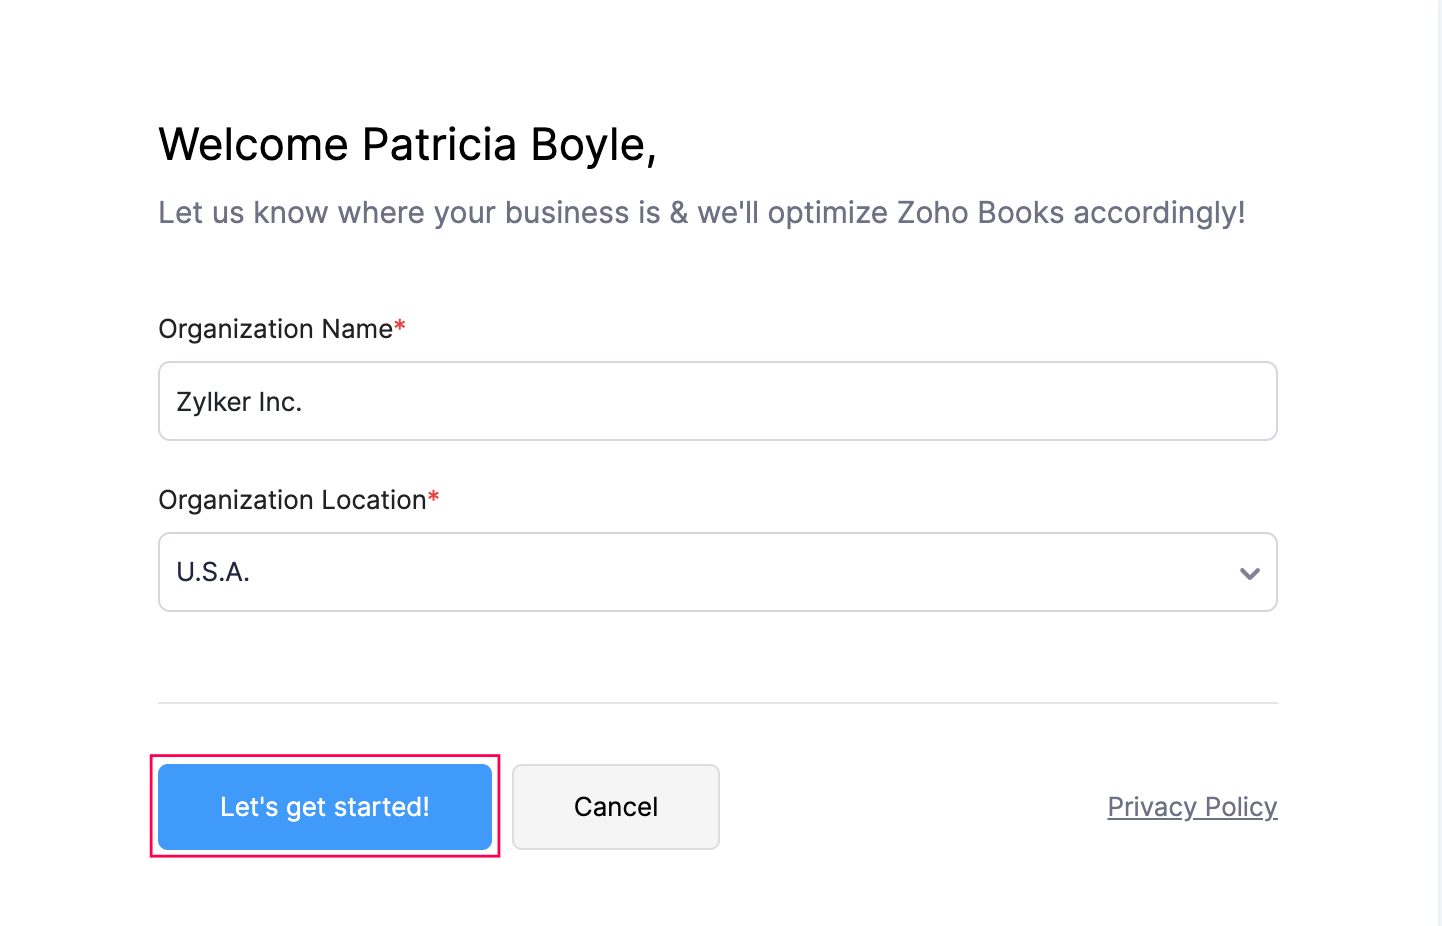Click the Organization Location label
The image size is (1442, 926).
pos(292,500)
